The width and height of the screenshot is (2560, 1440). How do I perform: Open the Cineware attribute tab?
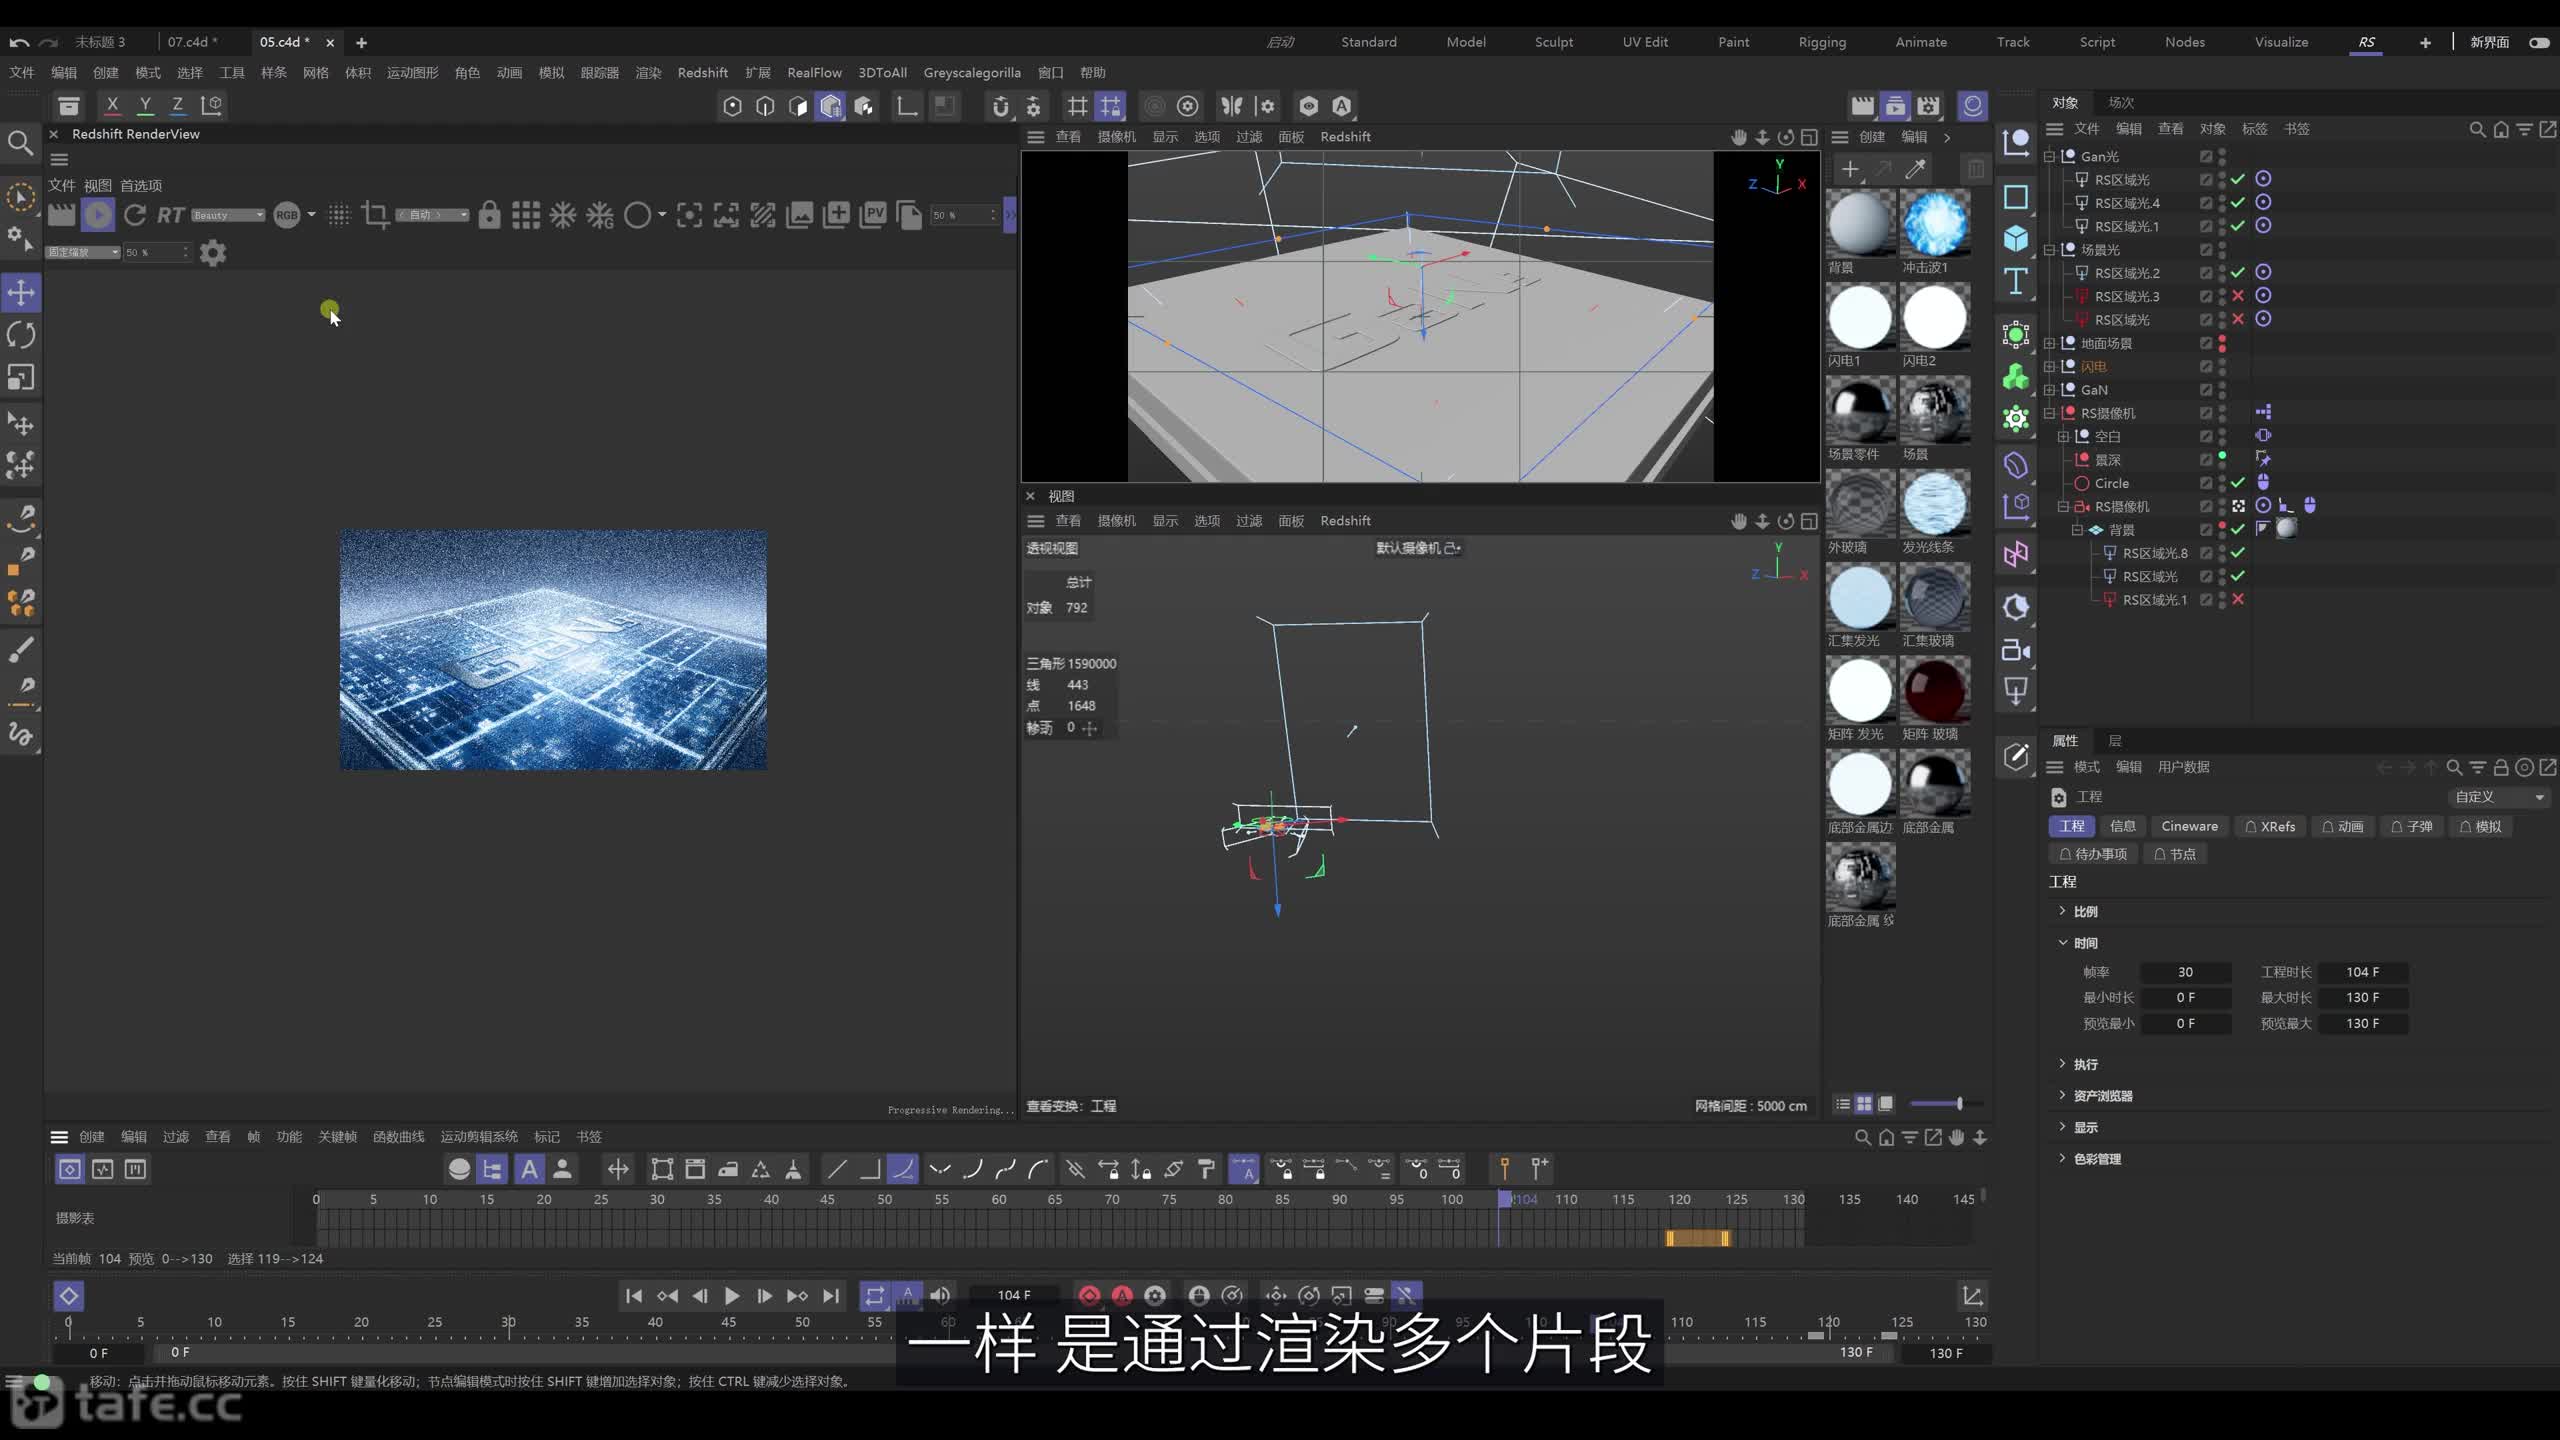(x=2189, y=826)
